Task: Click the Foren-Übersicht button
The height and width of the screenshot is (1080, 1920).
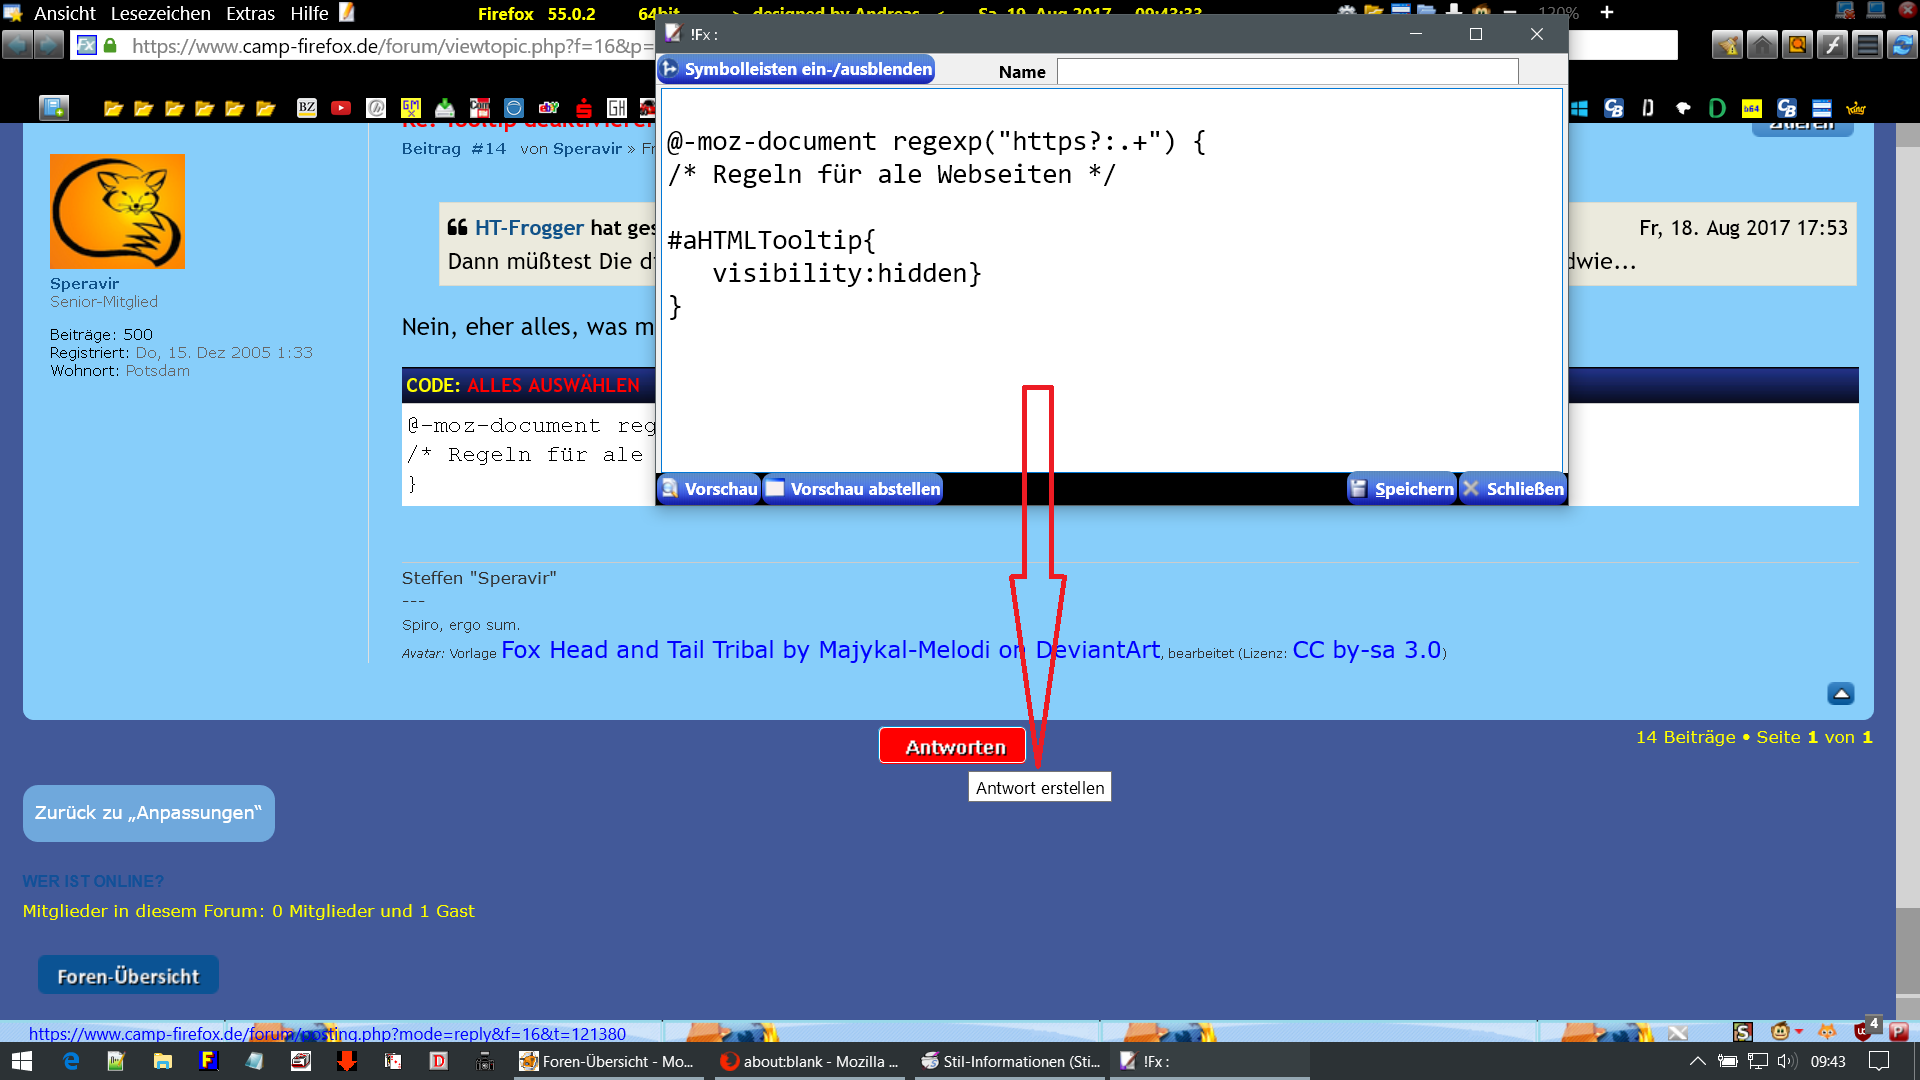Action: click(x=128, y=976)
